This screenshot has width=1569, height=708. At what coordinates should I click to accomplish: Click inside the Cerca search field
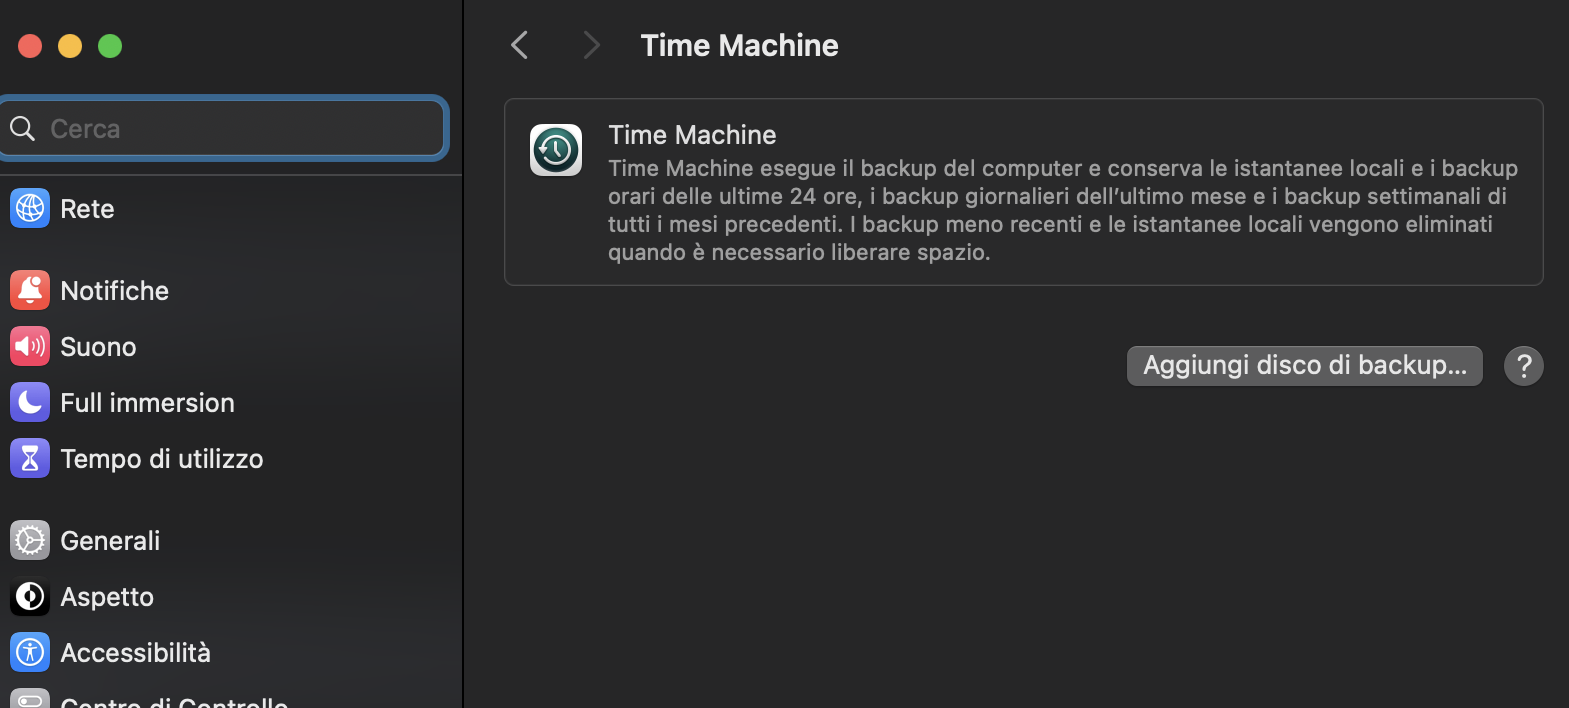pyautogui.click(x=220, y=128)
